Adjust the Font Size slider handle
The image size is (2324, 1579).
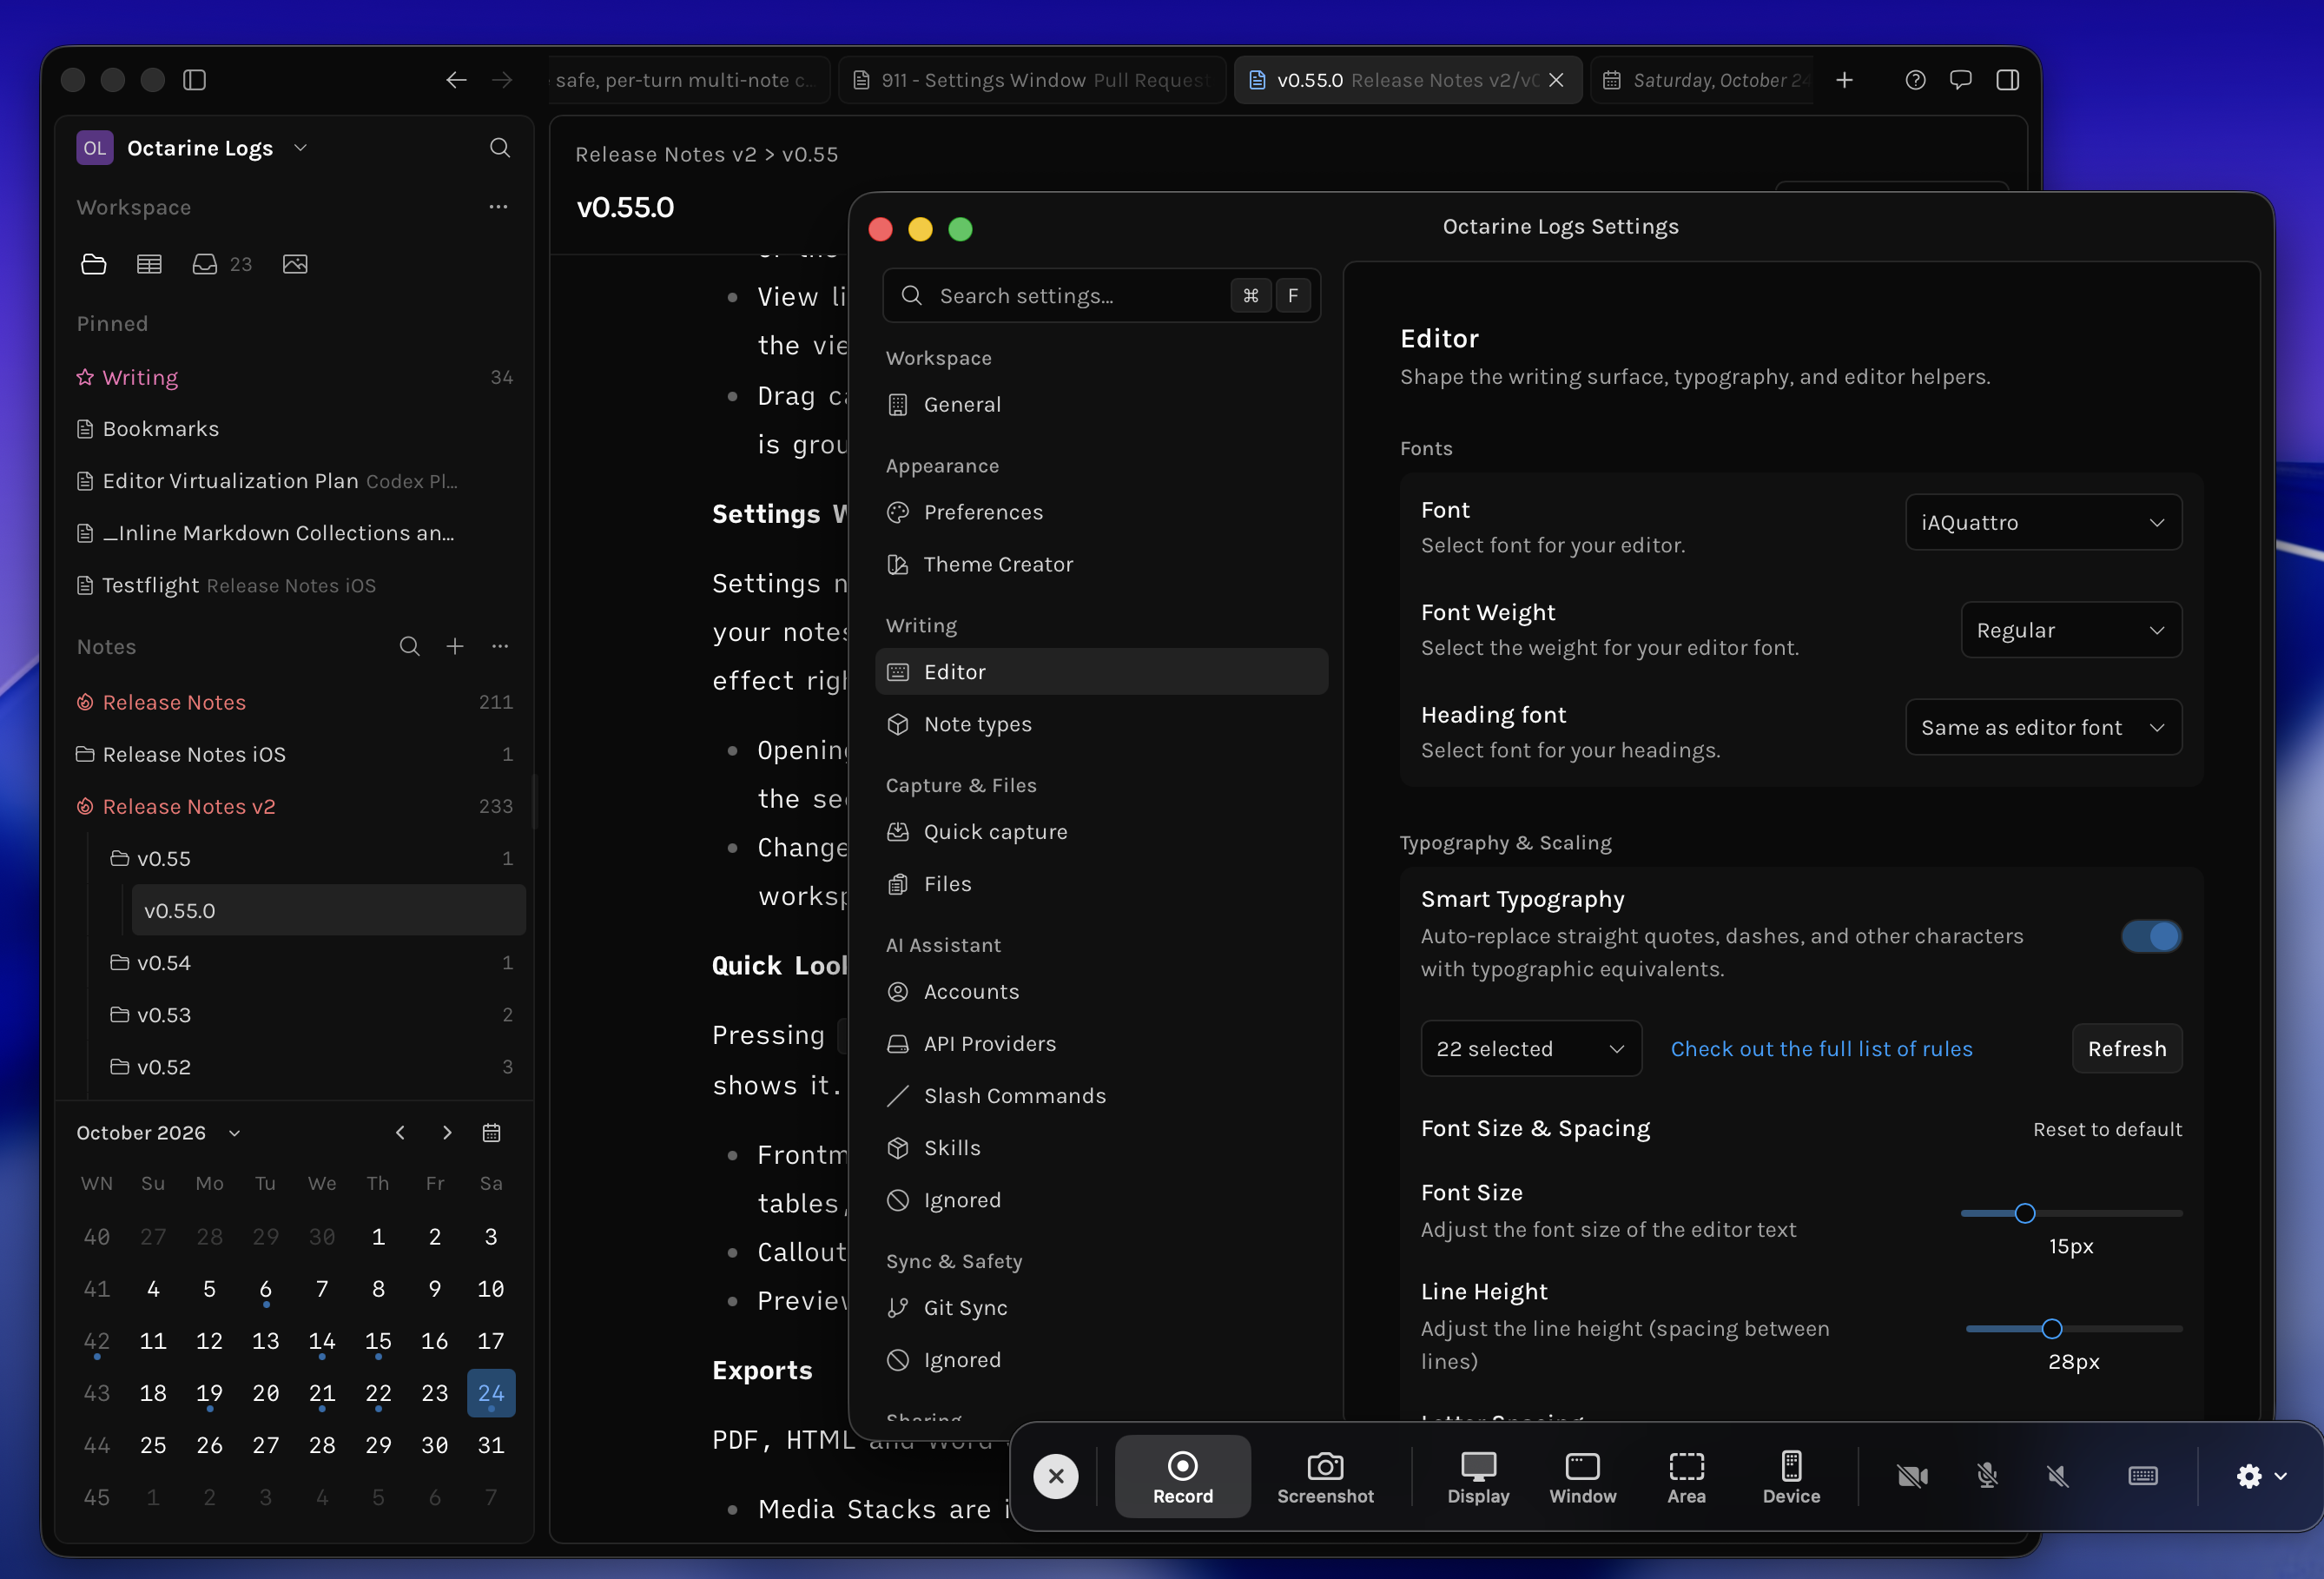(x=2024, y=1213)
